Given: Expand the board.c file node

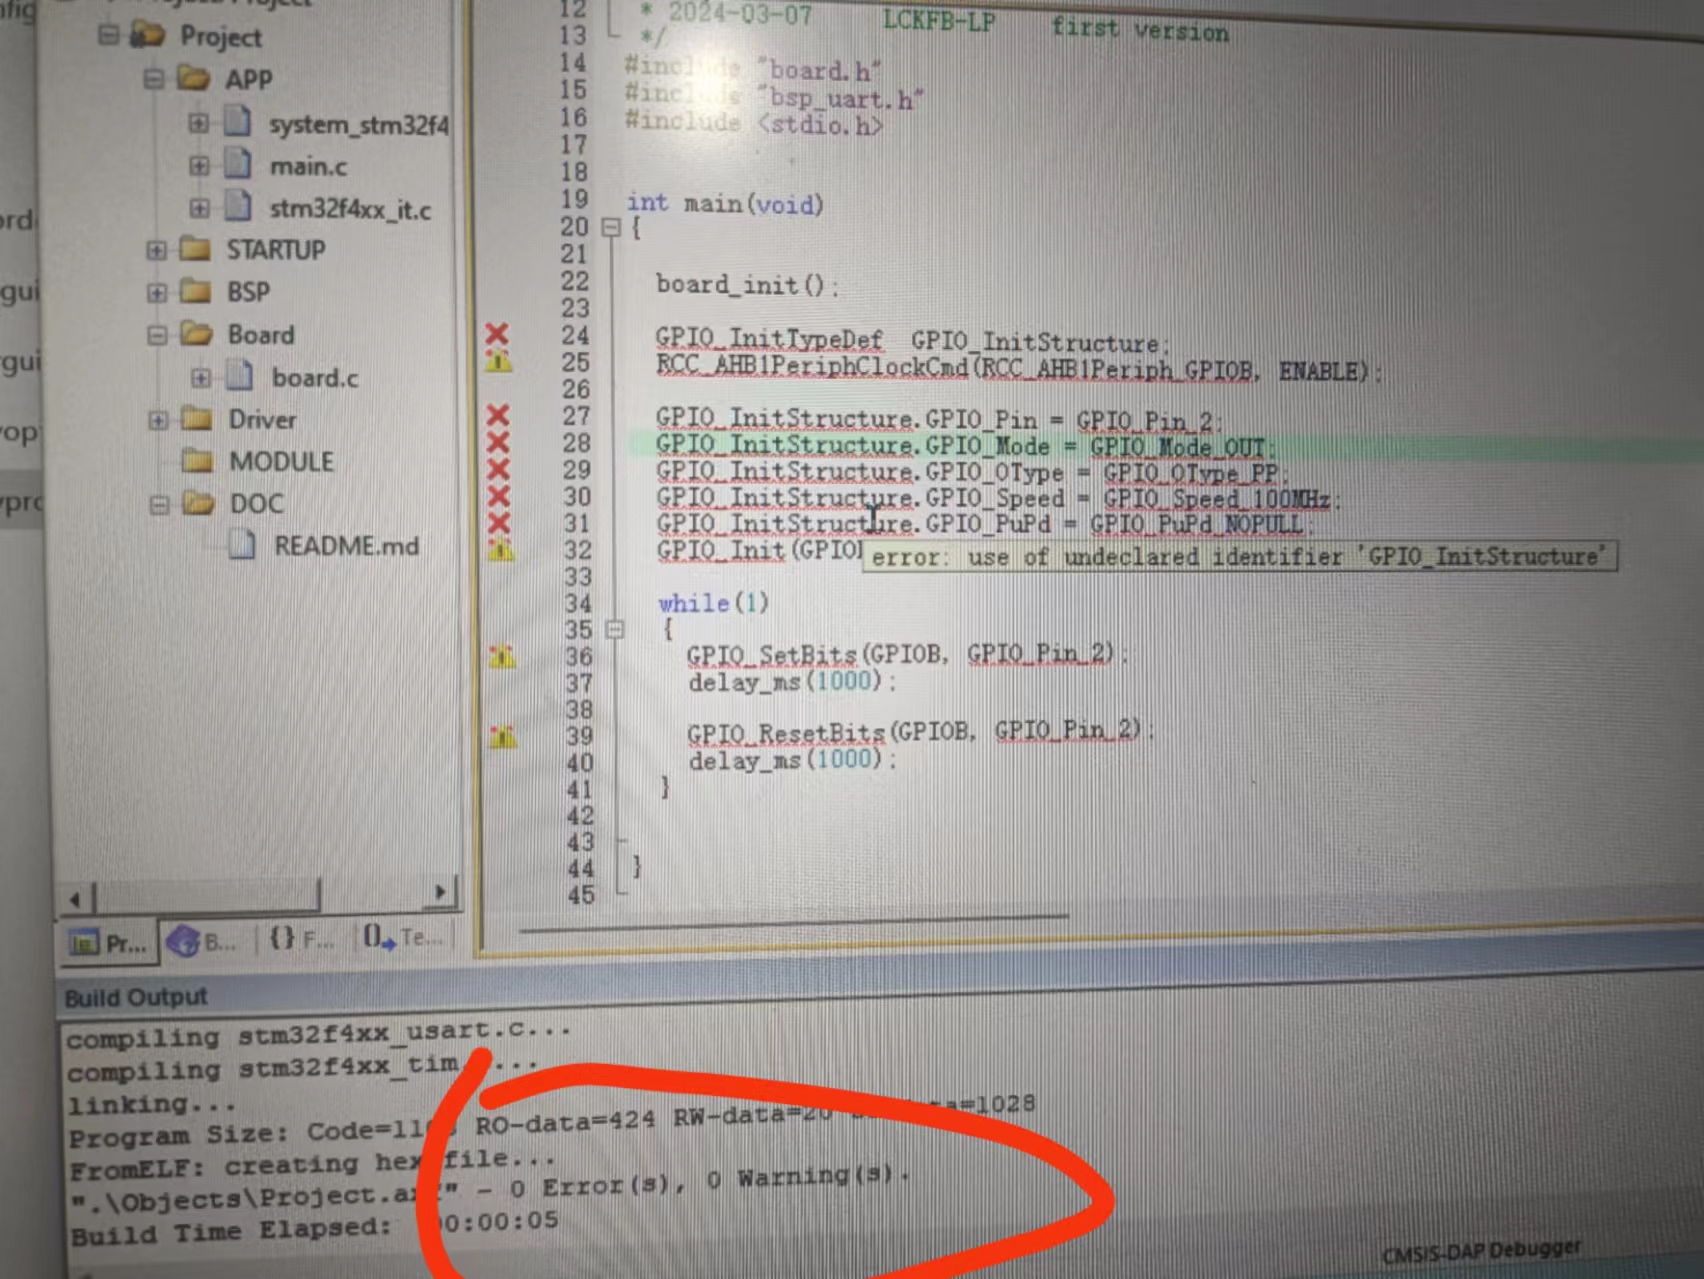Looking at the screenshot, I should coord(201,378).
